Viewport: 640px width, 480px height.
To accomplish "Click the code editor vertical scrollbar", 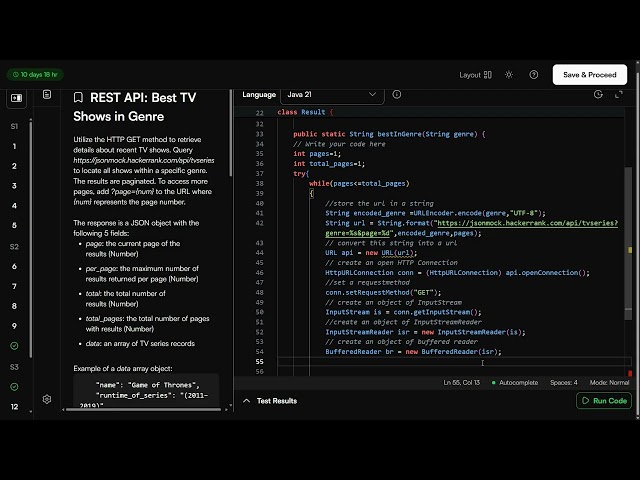I will [x=629, y=243].
